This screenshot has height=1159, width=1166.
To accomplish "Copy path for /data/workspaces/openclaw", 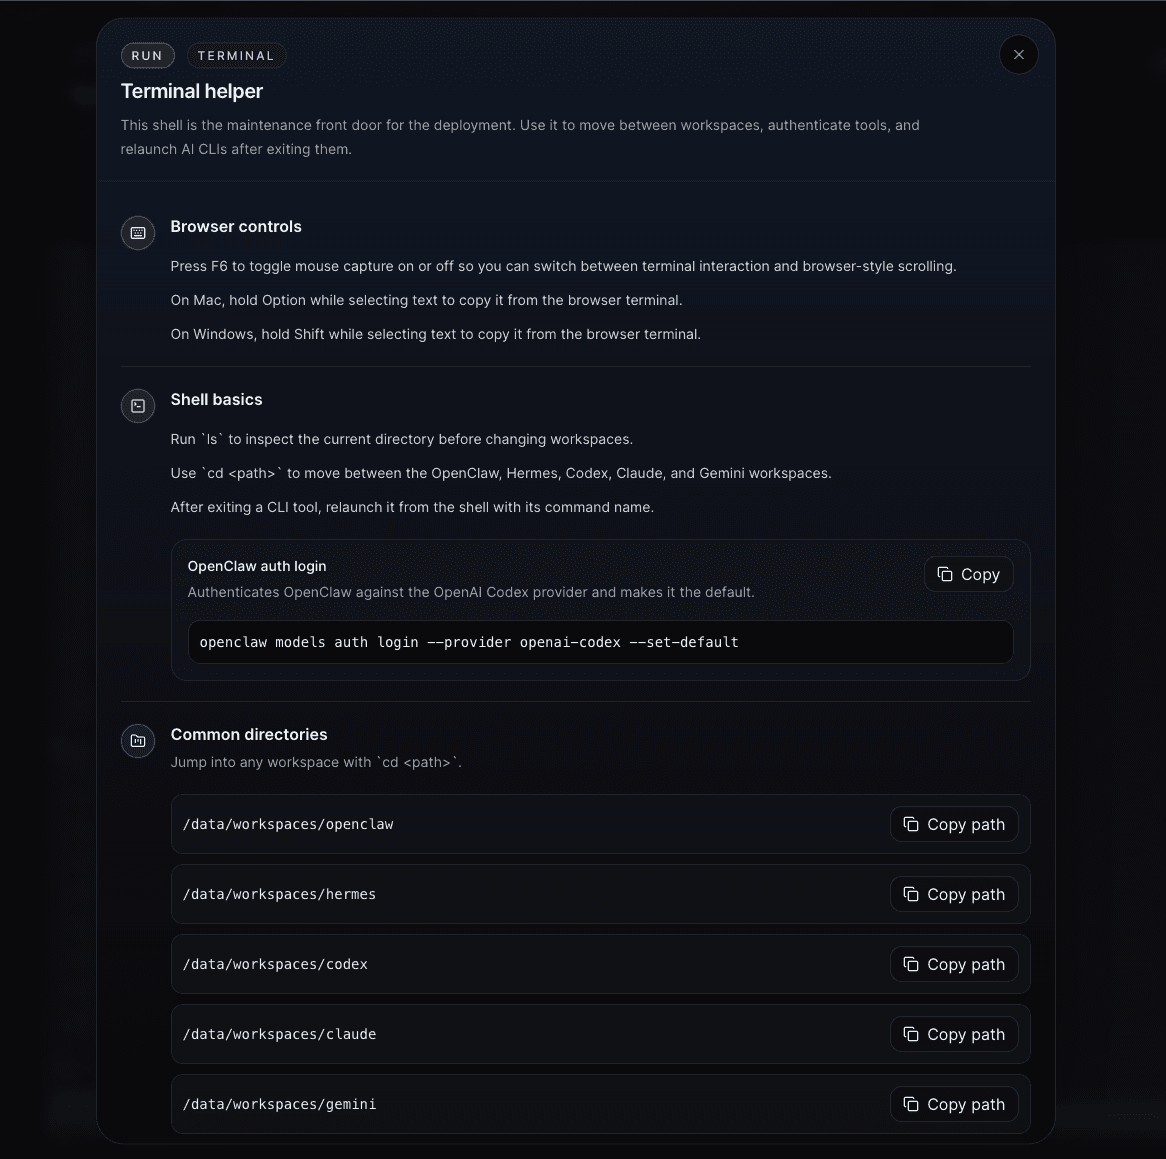I will (x=953, y=824).
